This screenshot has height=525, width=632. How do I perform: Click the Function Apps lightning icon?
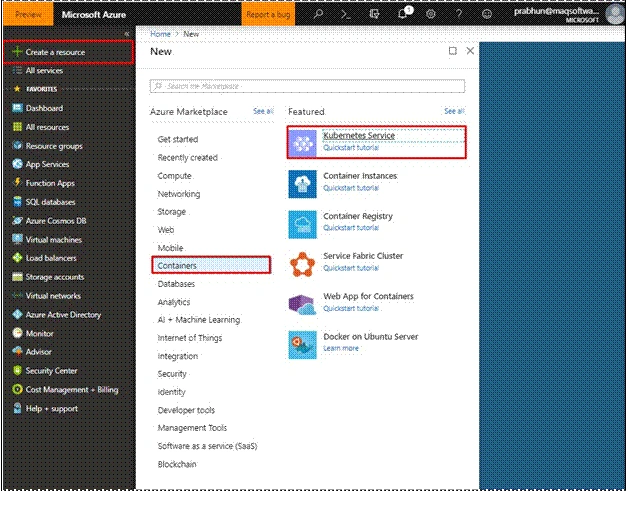coord(17,182)
